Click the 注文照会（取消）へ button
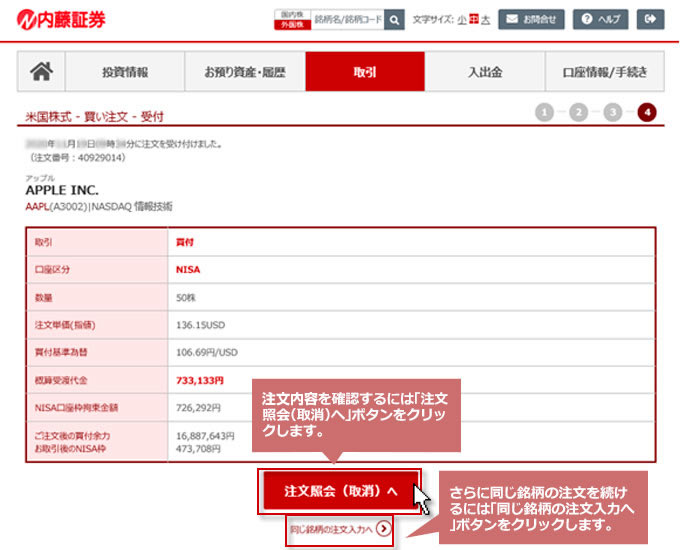680x550 pixels. tap(340, 491)
